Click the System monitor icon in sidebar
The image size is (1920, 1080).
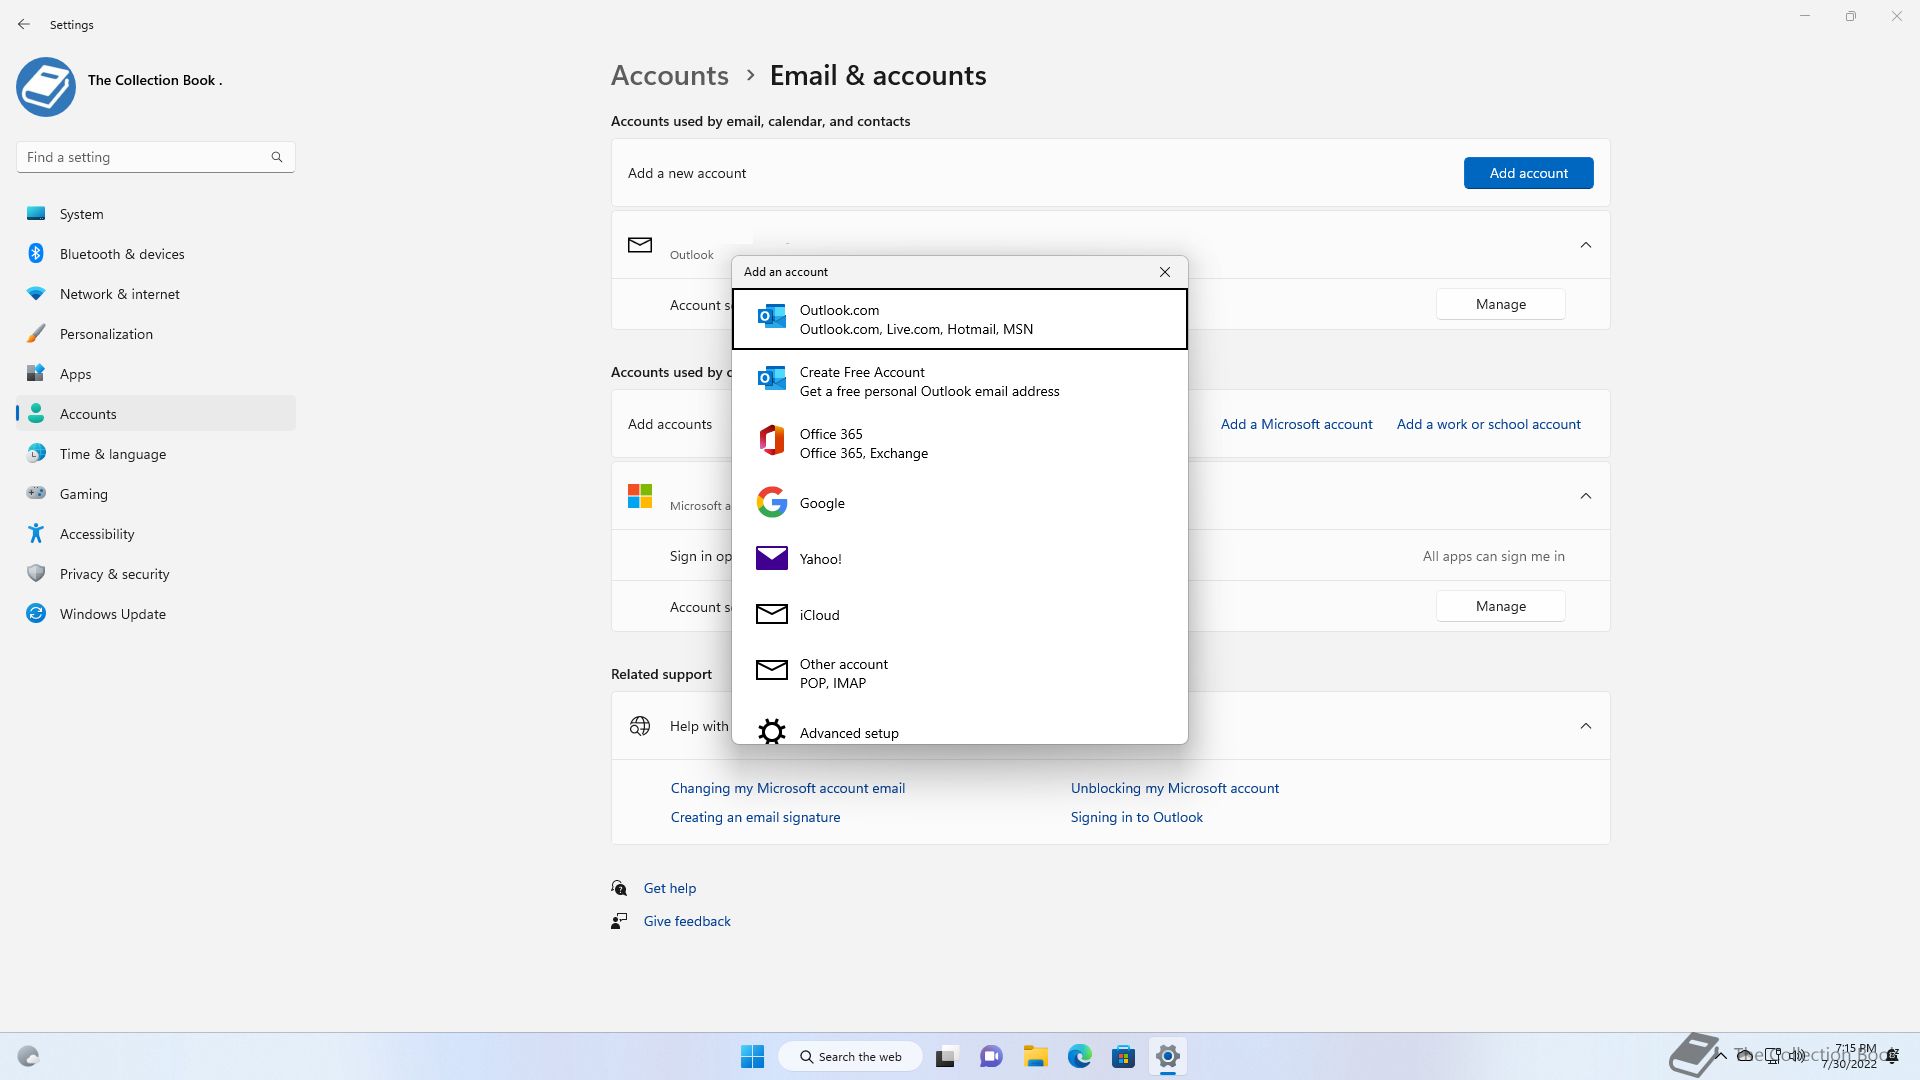[36, 213]
